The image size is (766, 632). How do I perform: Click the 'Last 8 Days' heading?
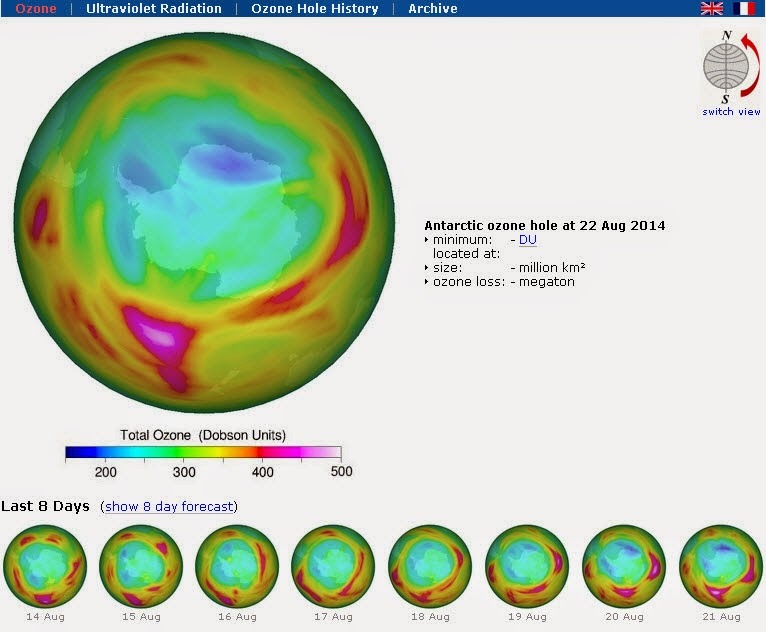[x=45, y=506]
